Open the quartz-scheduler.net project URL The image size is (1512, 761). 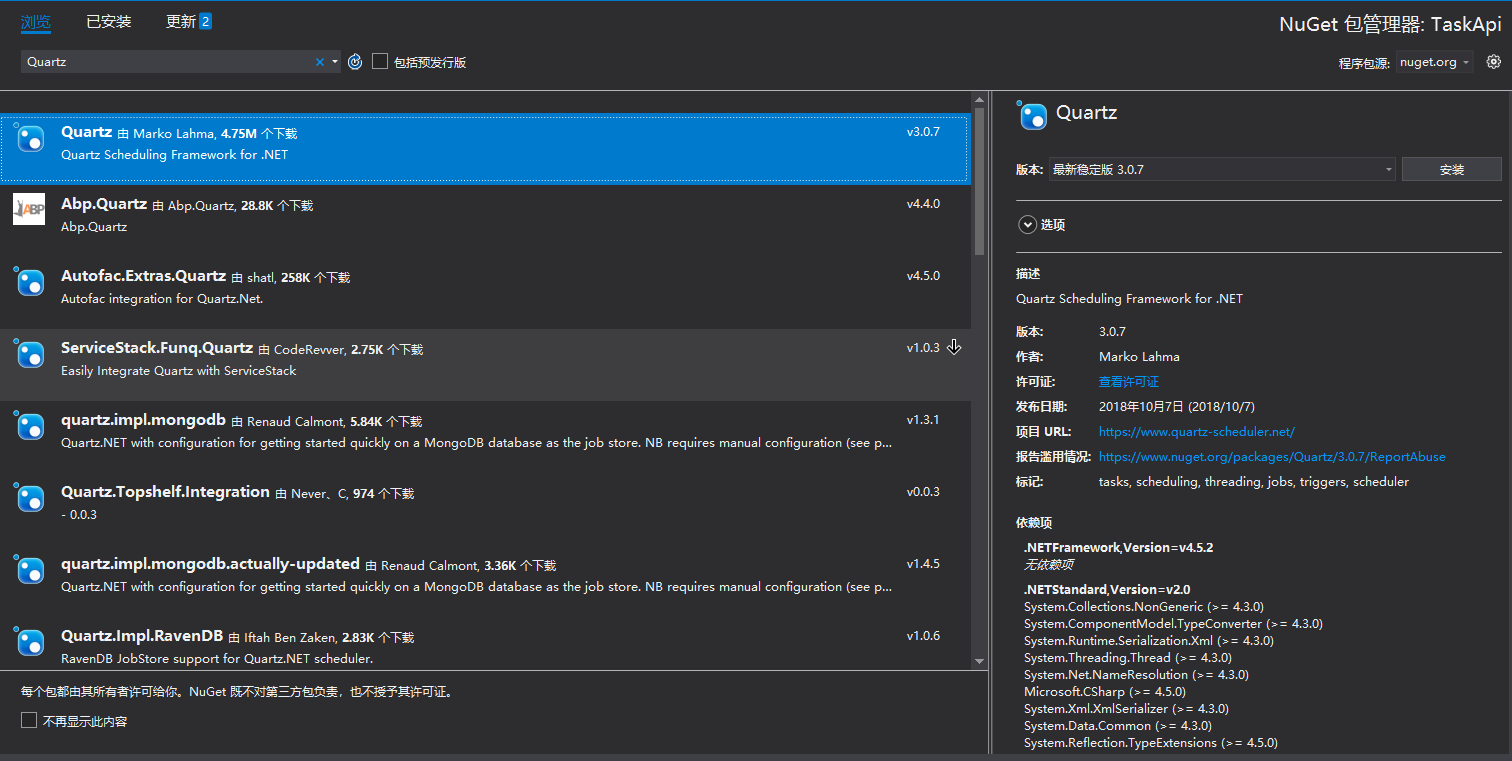pos(1197,432)
